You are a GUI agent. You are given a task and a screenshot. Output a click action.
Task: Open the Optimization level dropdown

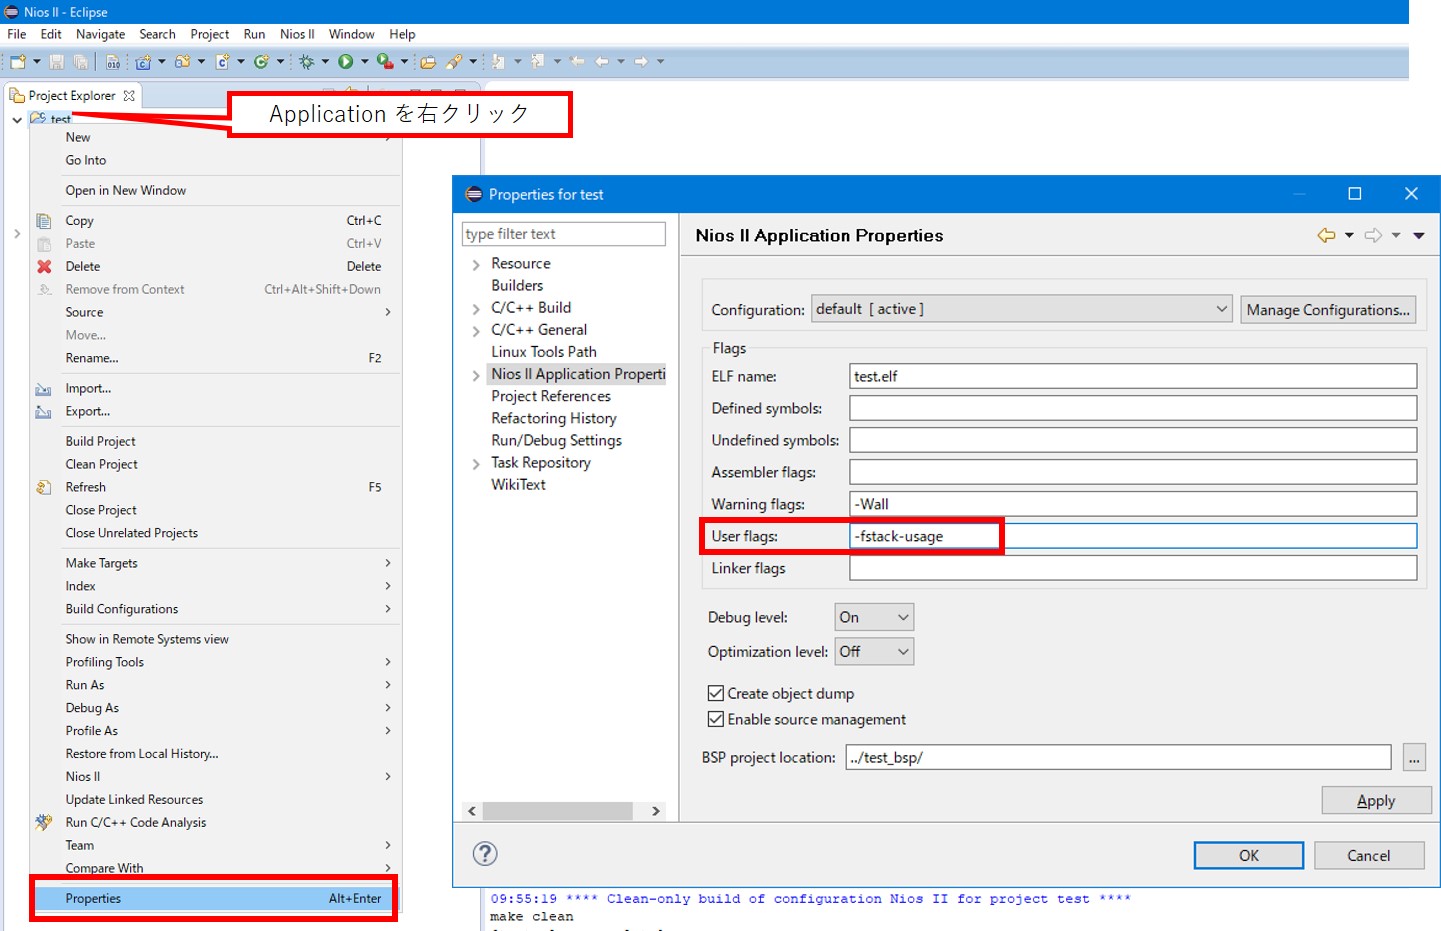point(873,651)
